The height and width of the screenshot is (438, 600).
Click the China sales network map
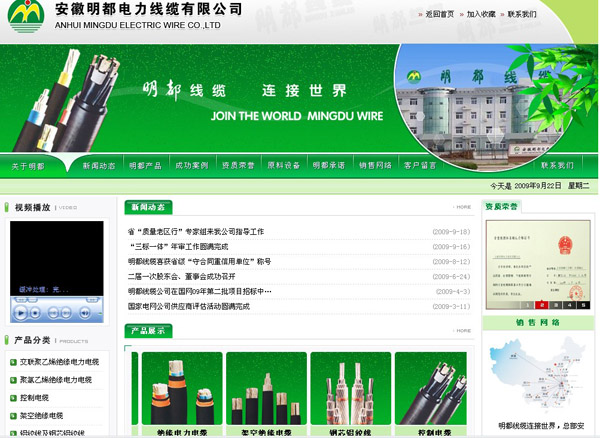click(538, 374)
